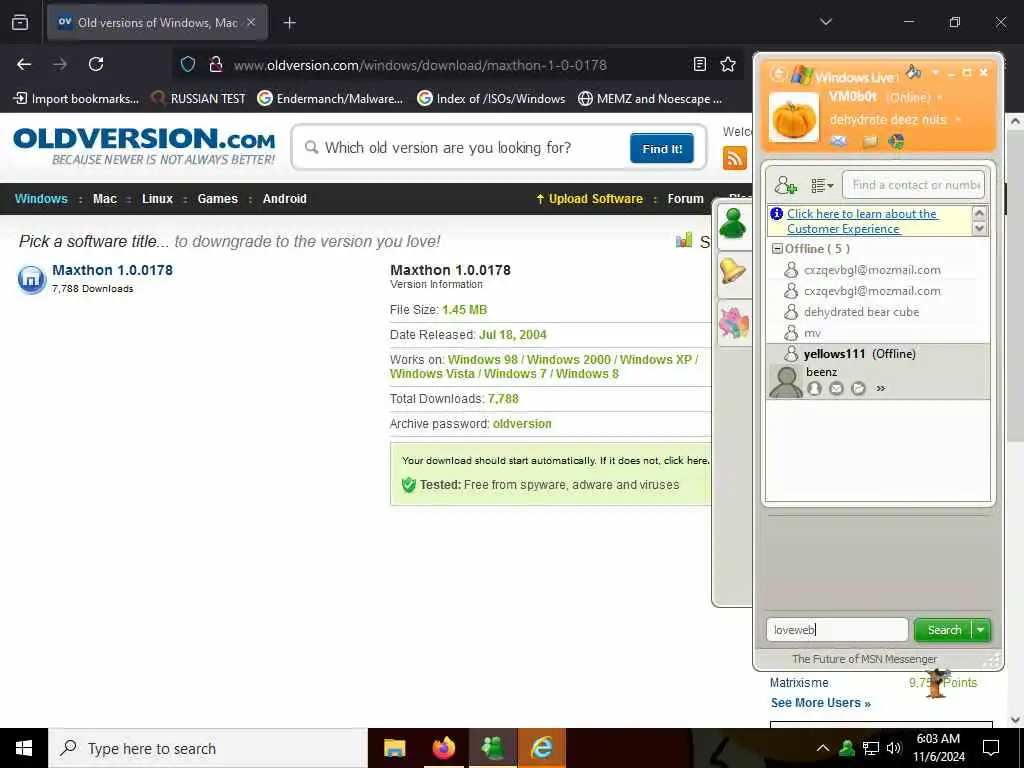Click the MSN Today globe icon

tap(897, 141)
